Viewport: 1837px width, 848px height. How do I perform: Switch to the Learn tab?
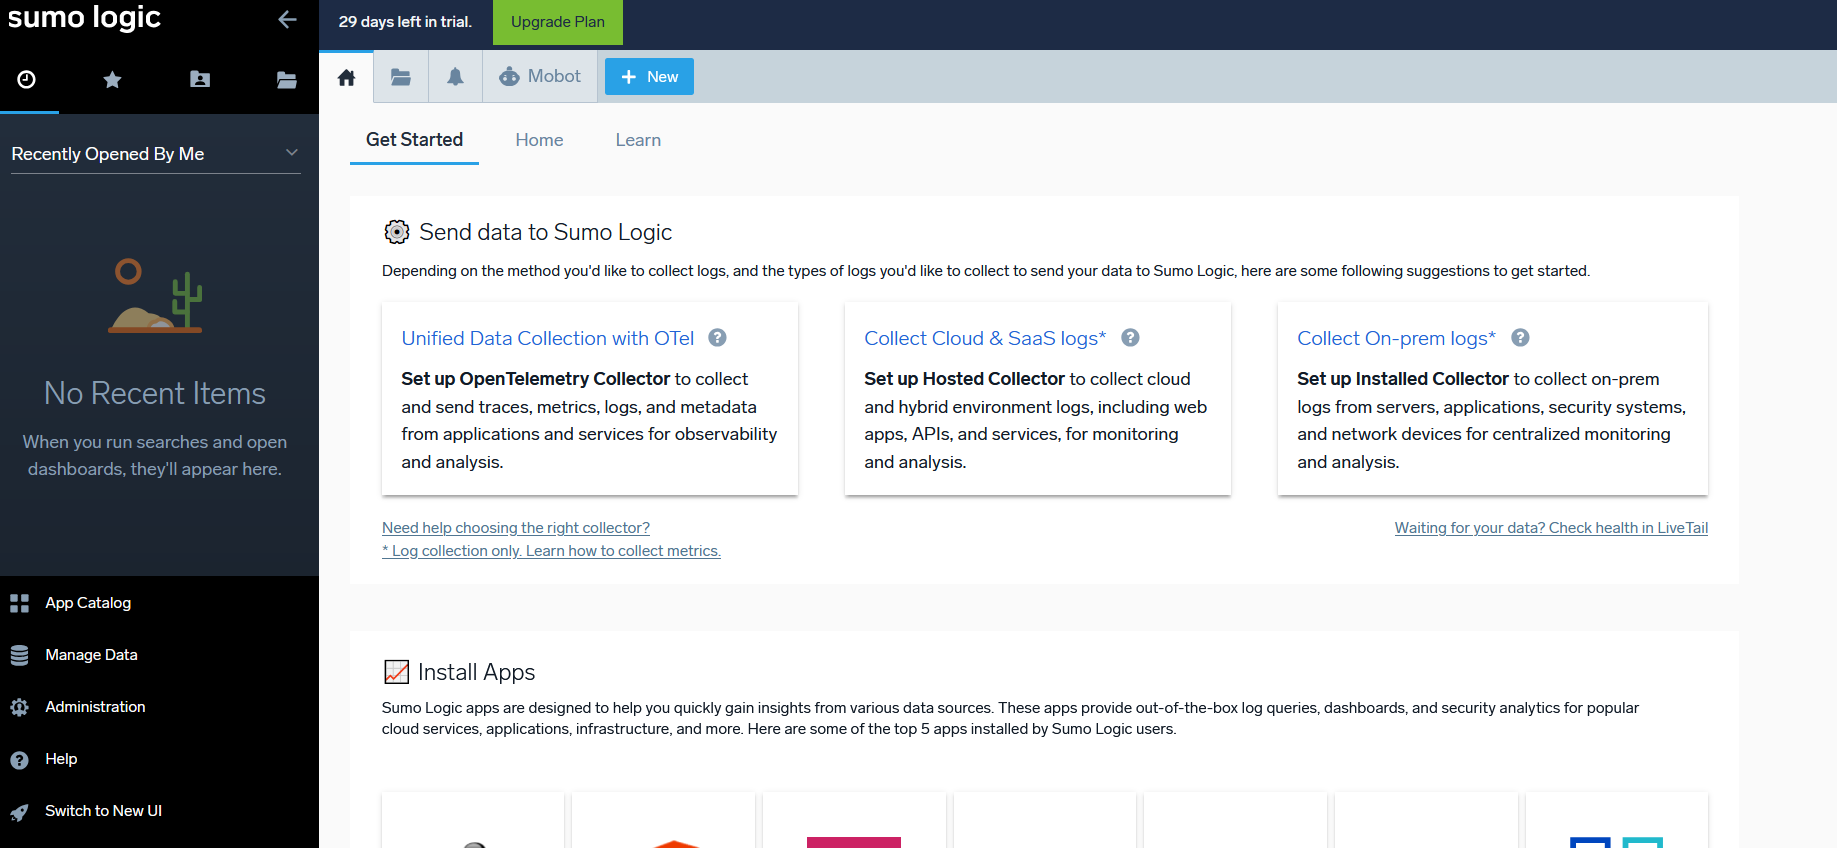click(638, 140)
